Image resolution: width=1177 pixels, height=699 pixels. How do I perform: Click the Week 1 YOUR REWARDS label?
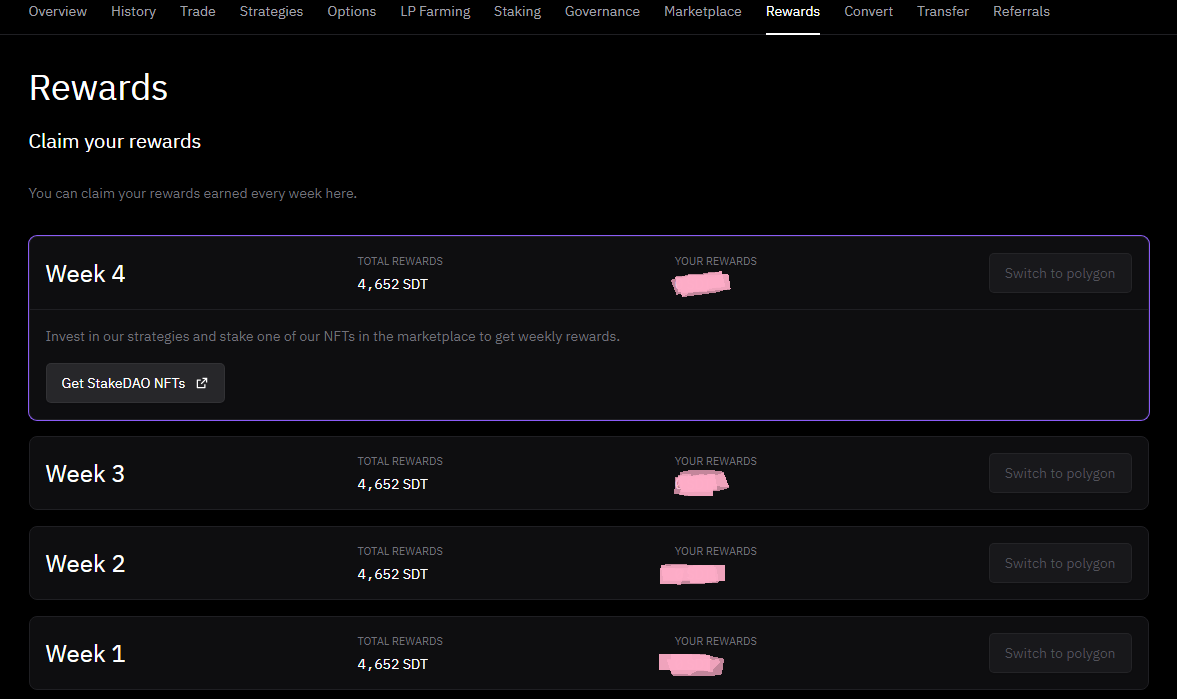pos(715,641)
